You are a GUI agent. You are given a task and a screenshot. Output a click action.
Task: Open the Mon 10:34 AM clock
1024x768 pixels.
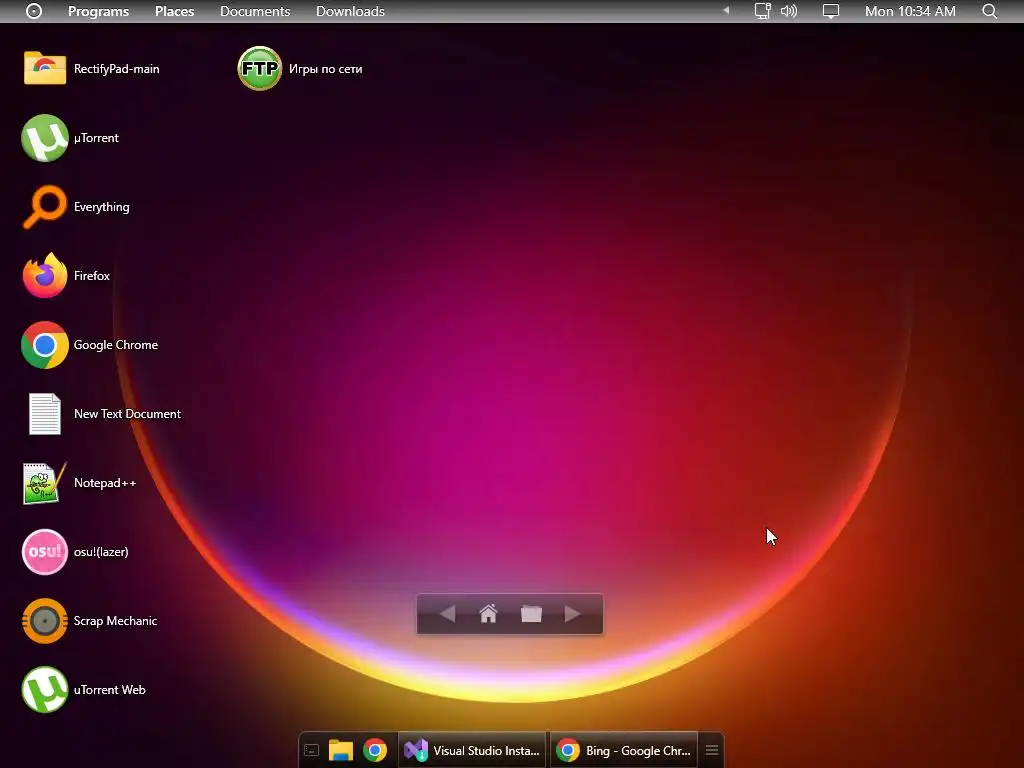[x=910, y=11]
